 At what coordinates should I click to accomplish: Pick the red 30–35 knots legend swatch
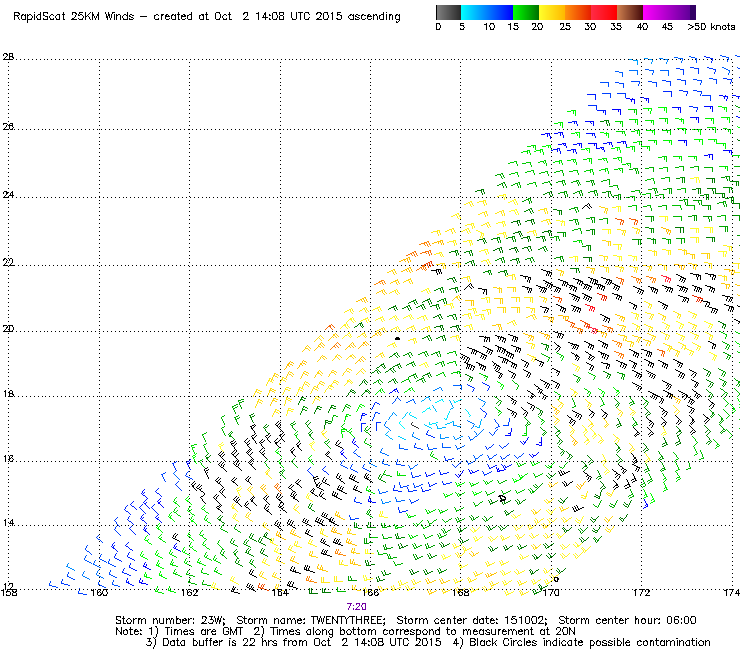tap(604, 12)
